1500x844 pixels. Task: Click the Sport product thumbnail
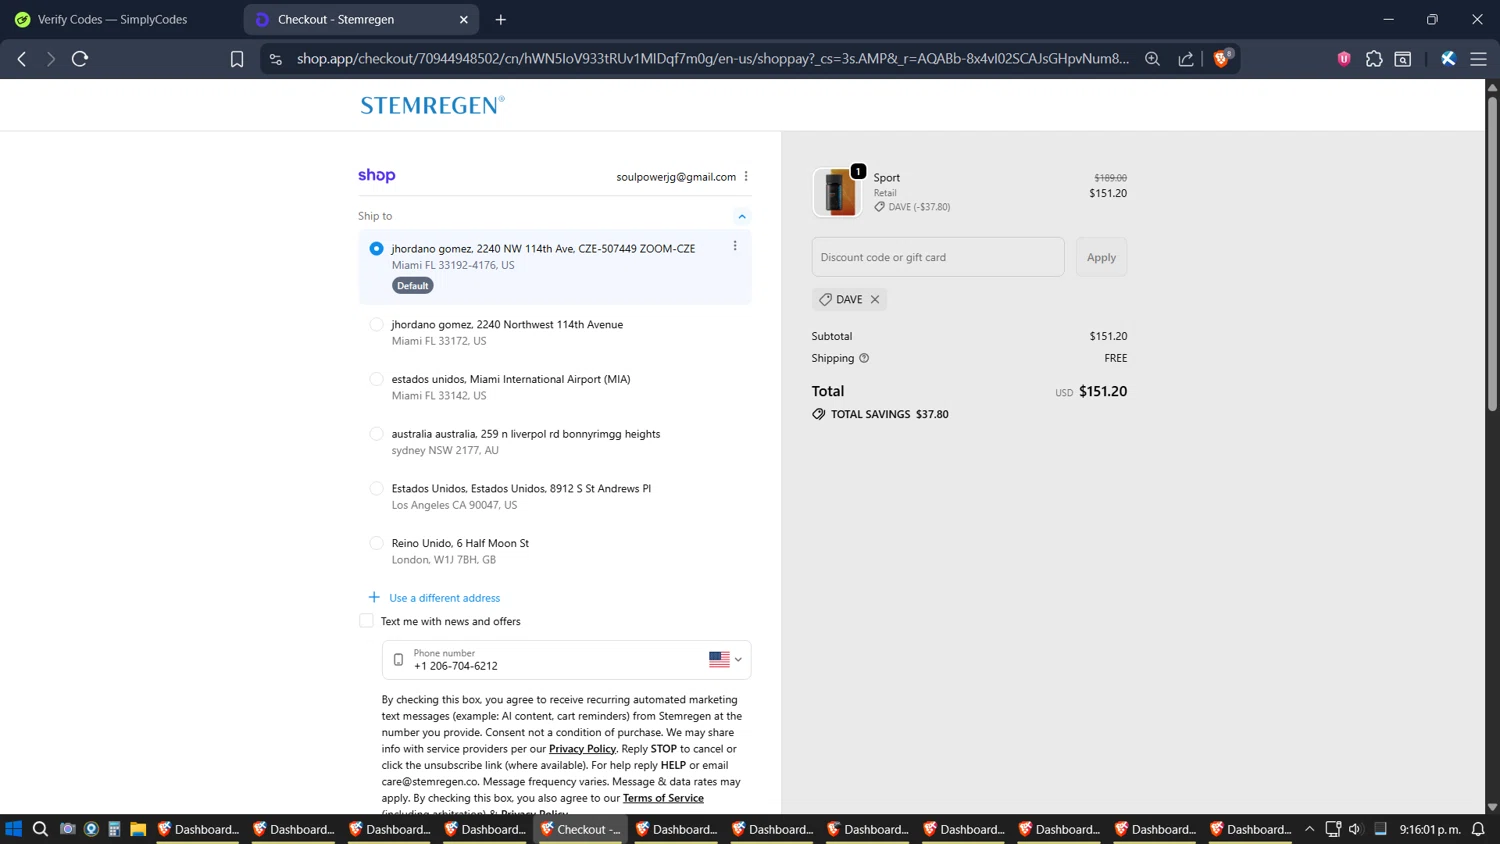(x=837, y=192)
